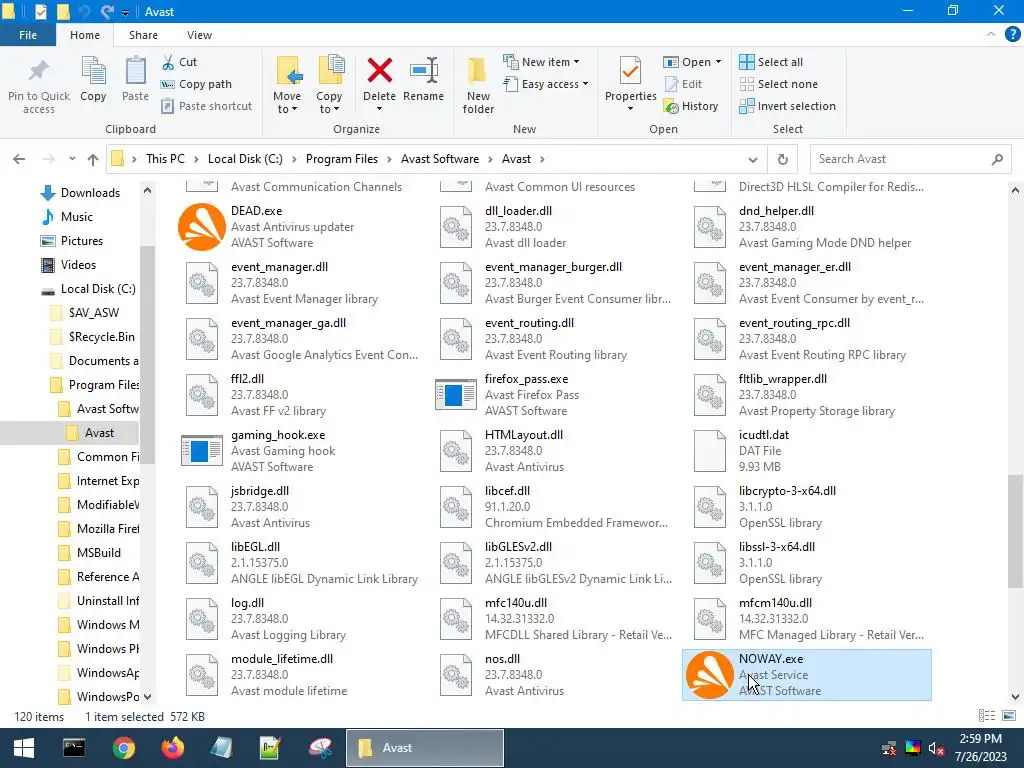Expand the New item dropdown

point(576,62)
